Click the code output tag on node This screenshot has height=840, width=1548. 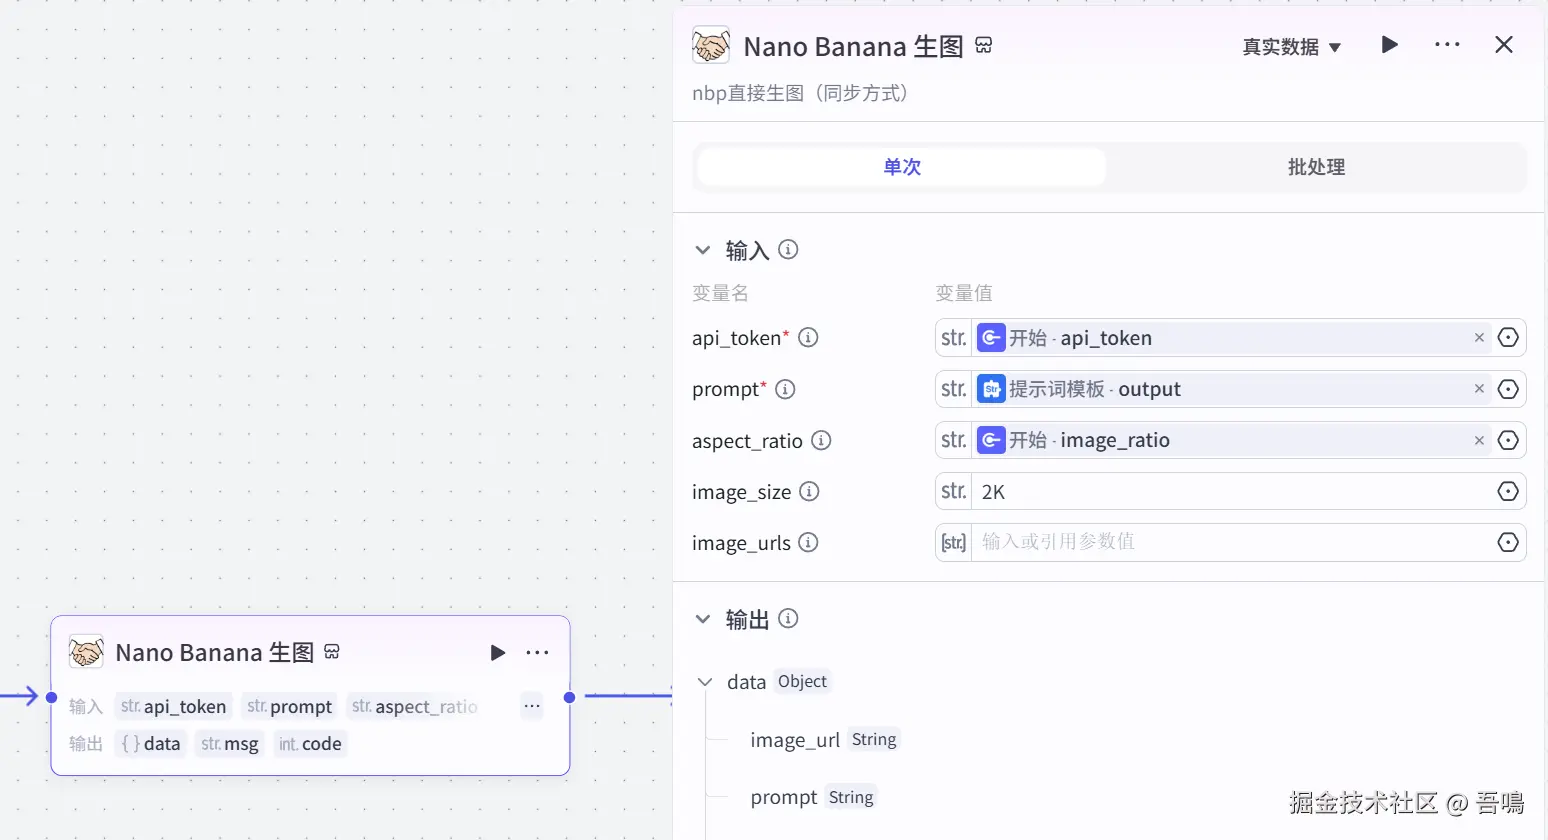coord(310,744)
